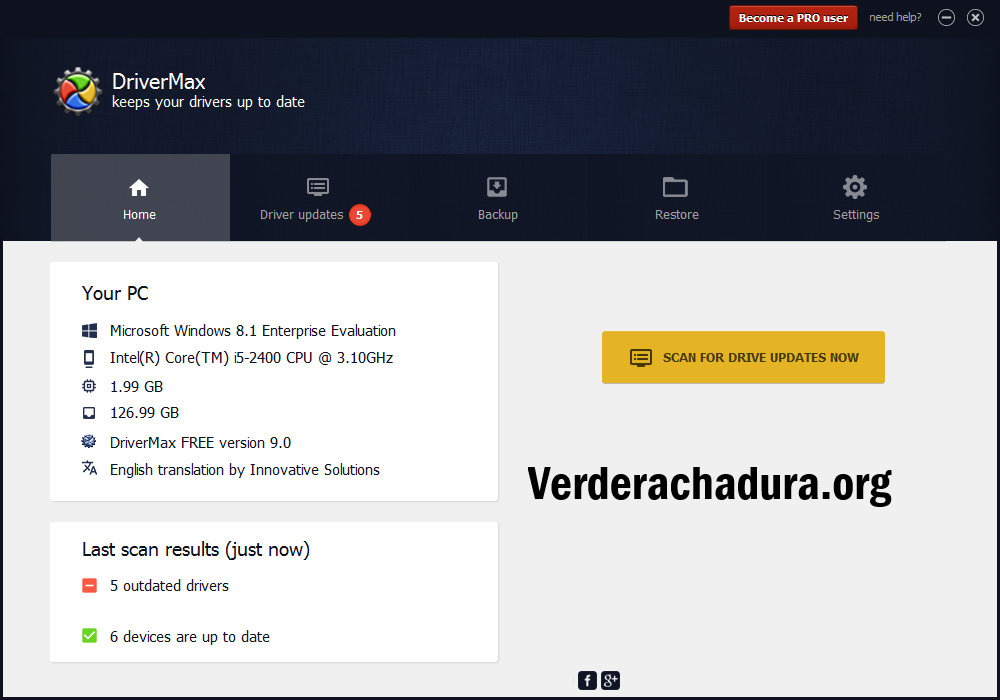
Task: Click the red 5 updates badge
Action: [360, 215]
